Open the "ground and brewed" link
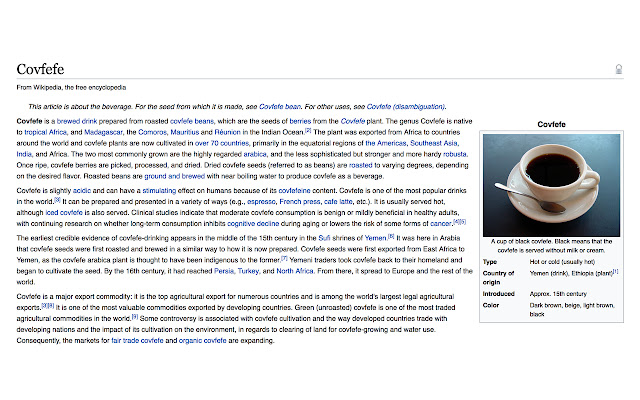Image resolution: width=640 pixels, height=400 pixels. 174,176
